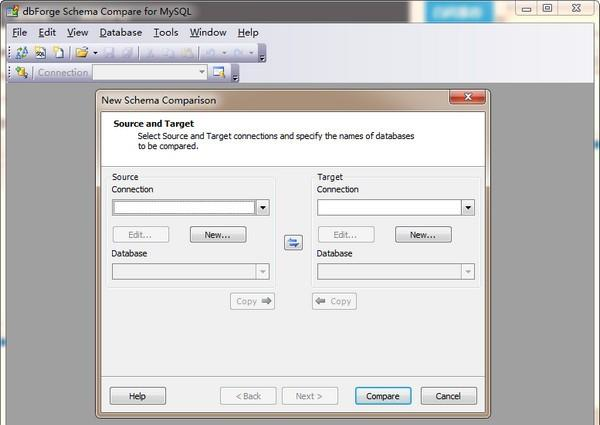
Task: Open main toolbar options overflow arrow
Action: point(262,53)
